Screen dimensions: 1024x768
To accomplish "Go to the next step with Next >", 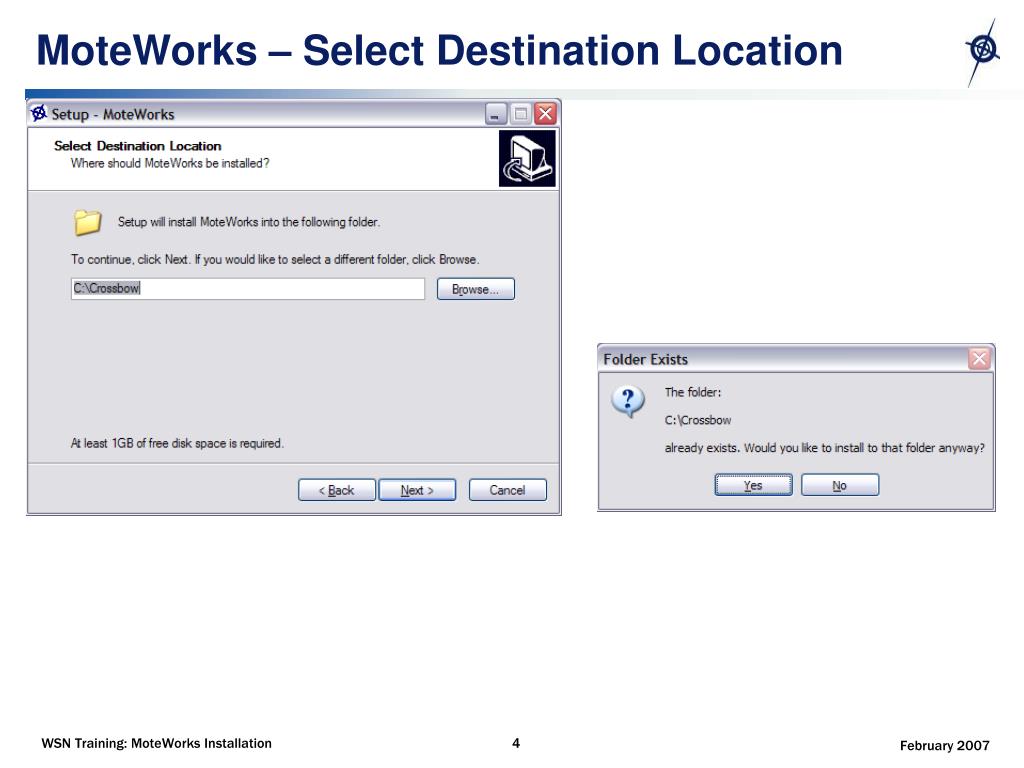I will coord(417,490).
